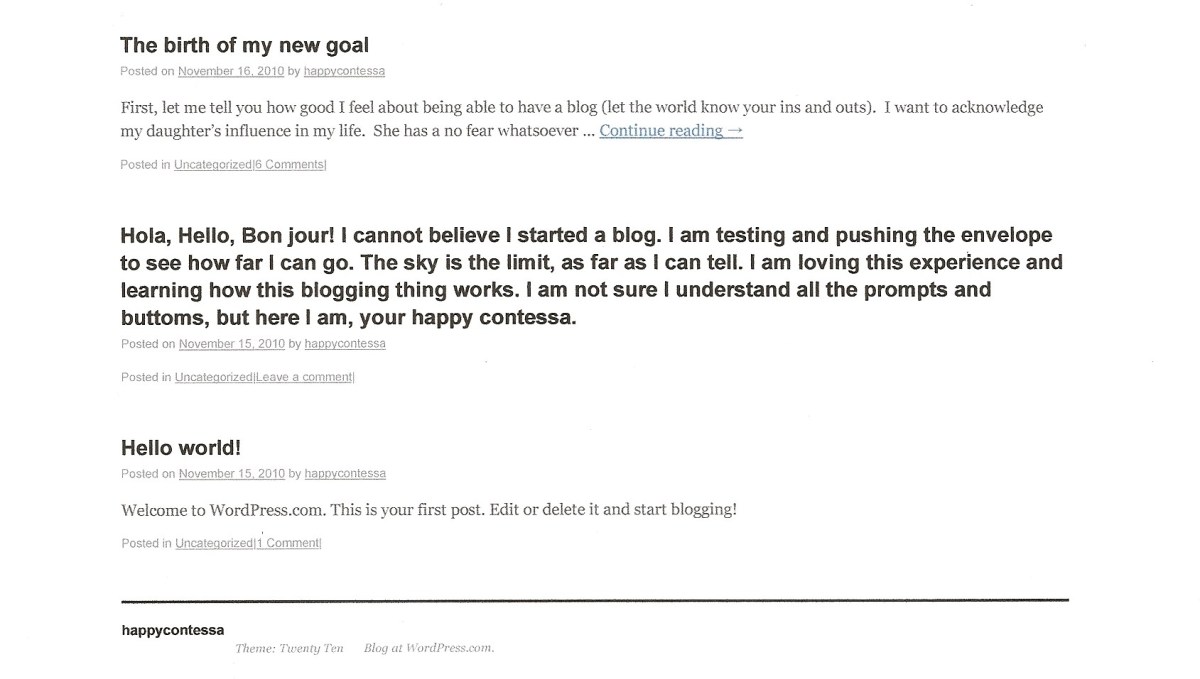Image resolution: width=1200 pixels, height=679 pixels.
Task: Click happycontessa author link under the Hola post
Action: coord(345,343)
